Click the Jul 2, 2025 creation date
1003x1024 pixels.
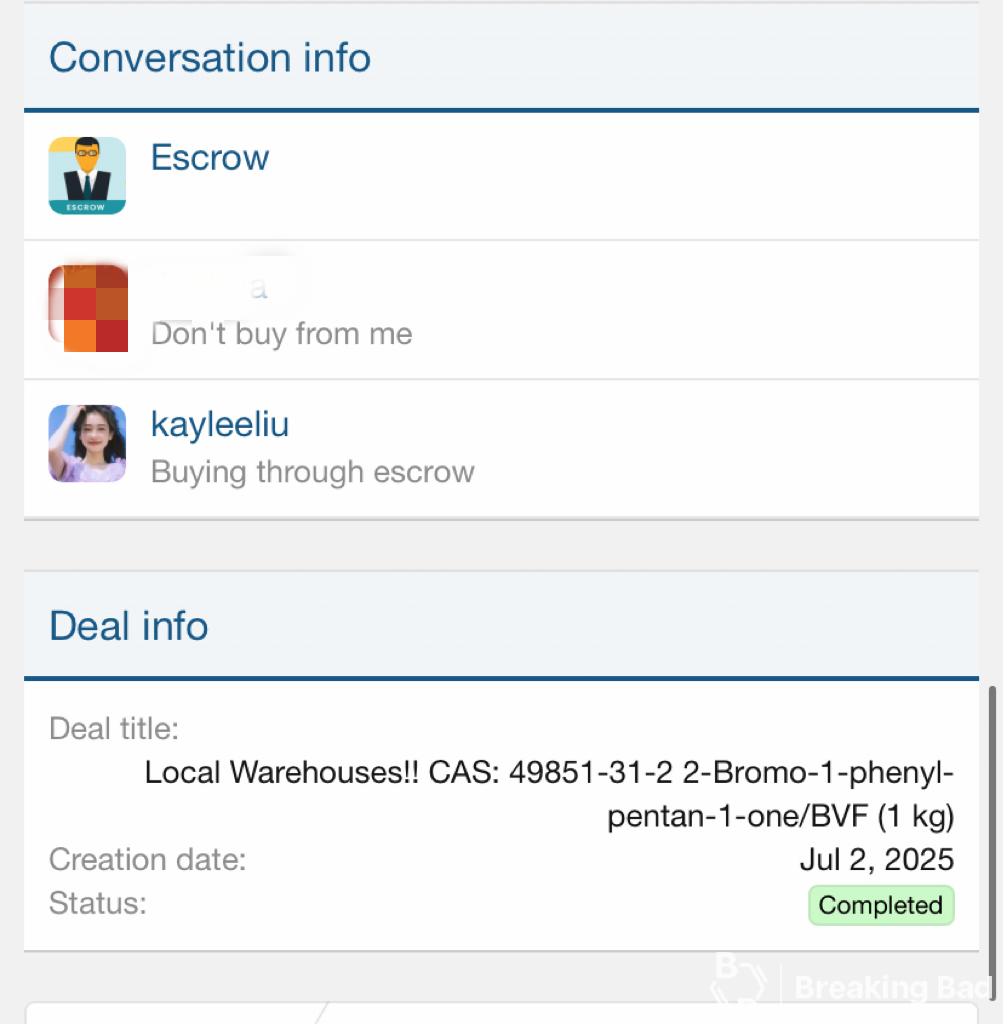pyautogui.click(x=877, y=859)
